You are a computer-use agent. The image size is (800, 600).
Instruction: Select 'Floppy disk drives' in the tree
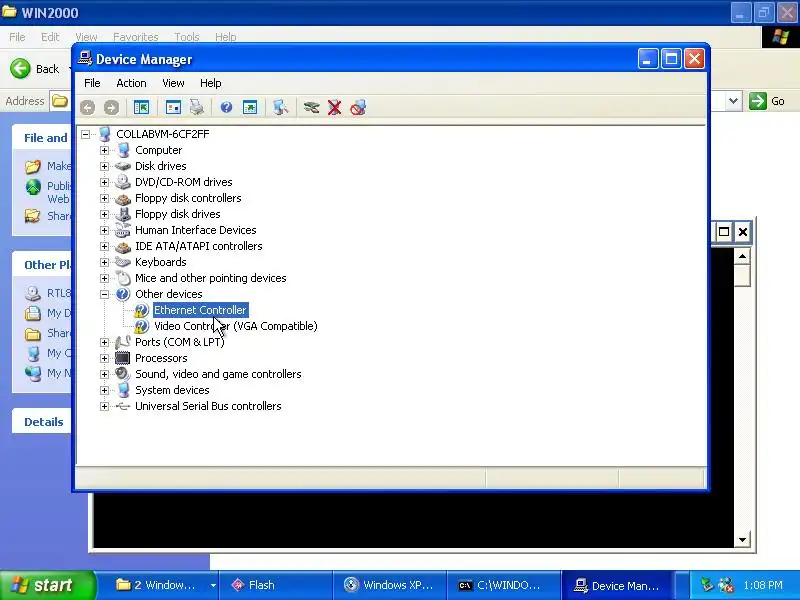point(178,214)
